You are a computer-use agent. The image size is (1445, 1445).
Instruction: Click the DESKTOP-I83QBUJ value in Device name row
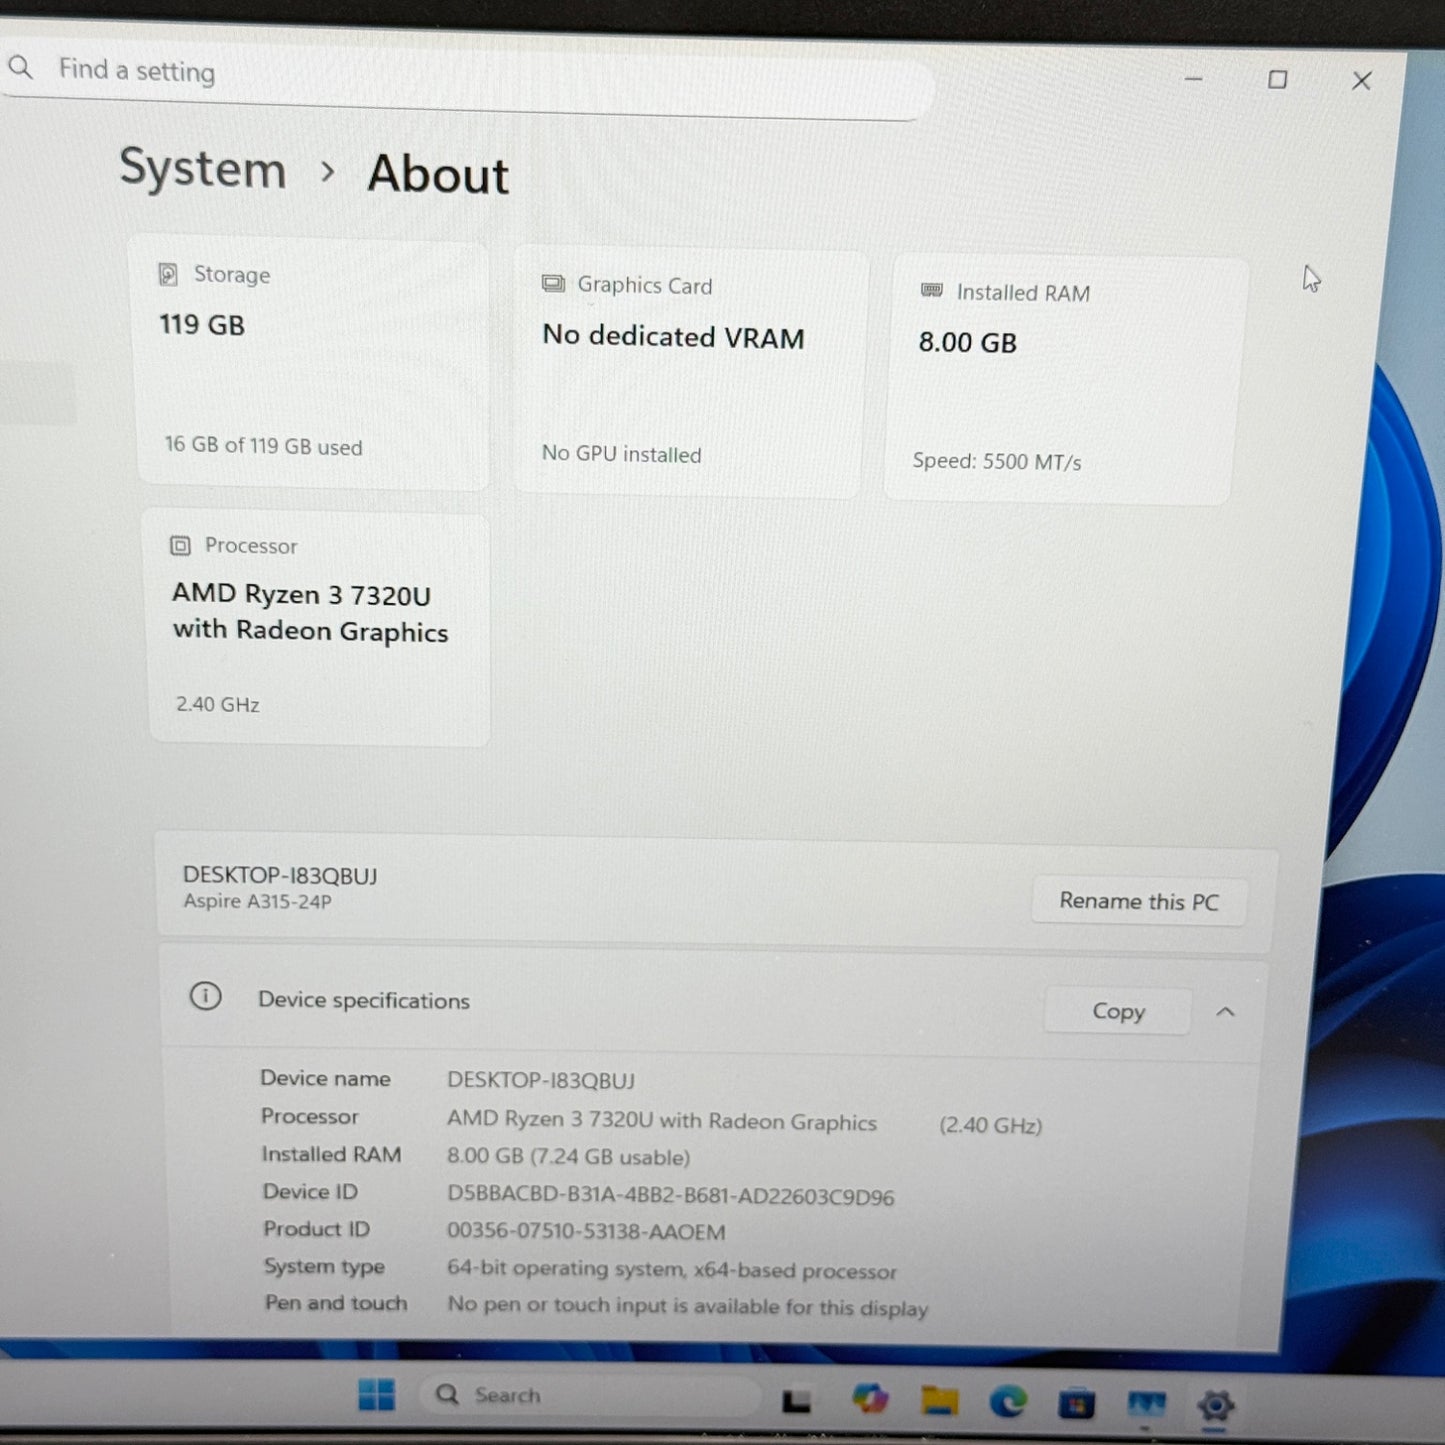pos(541,1080)
